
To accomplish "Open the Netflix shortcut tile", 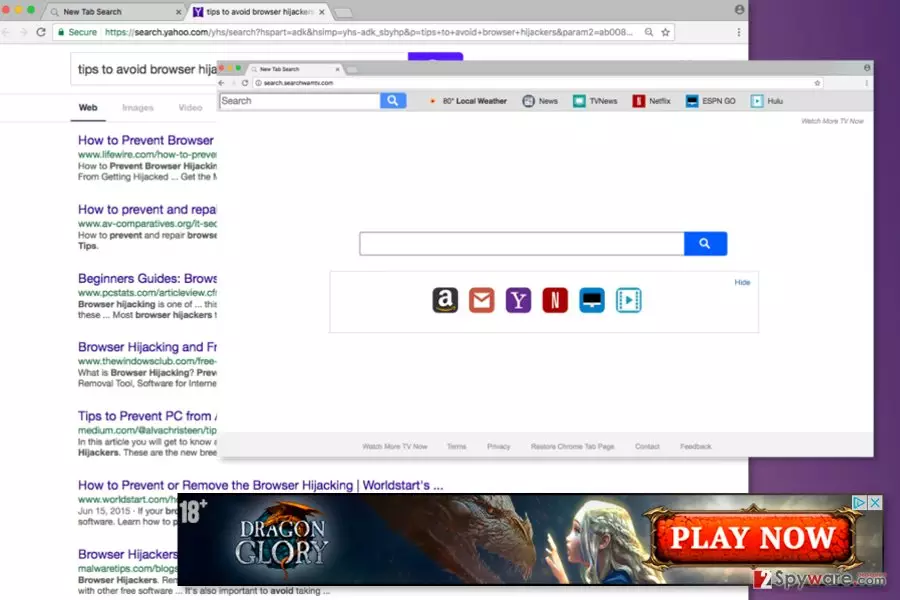I will (555, 300).
